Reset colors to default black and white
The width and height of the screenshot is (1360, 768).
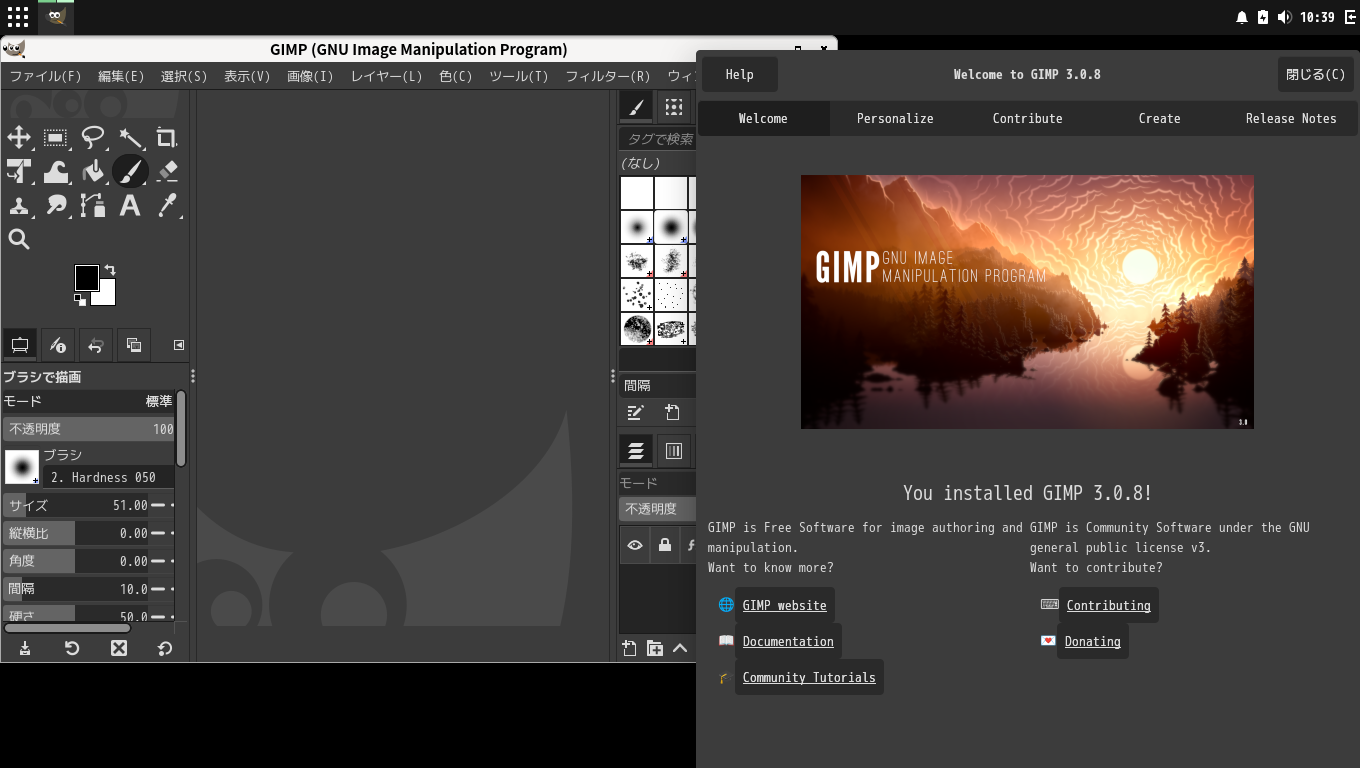coord(80,299)
